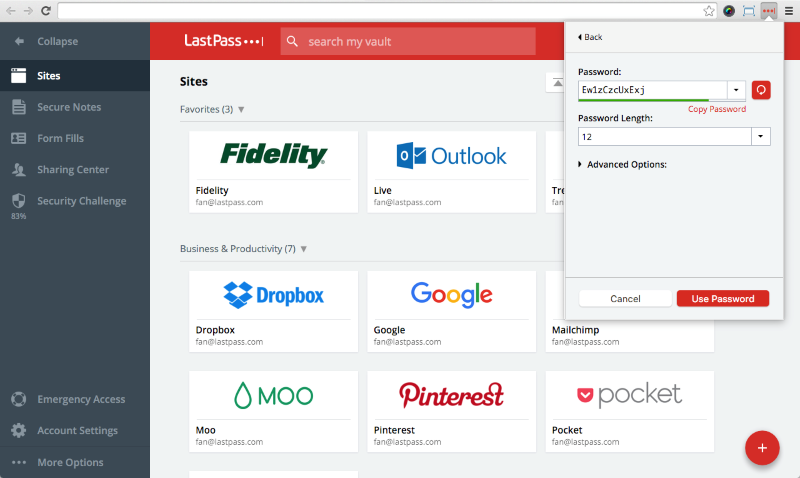This screenshot has height=478, width=800.
Task: Click More Options label
Action: tap(70, 462)
